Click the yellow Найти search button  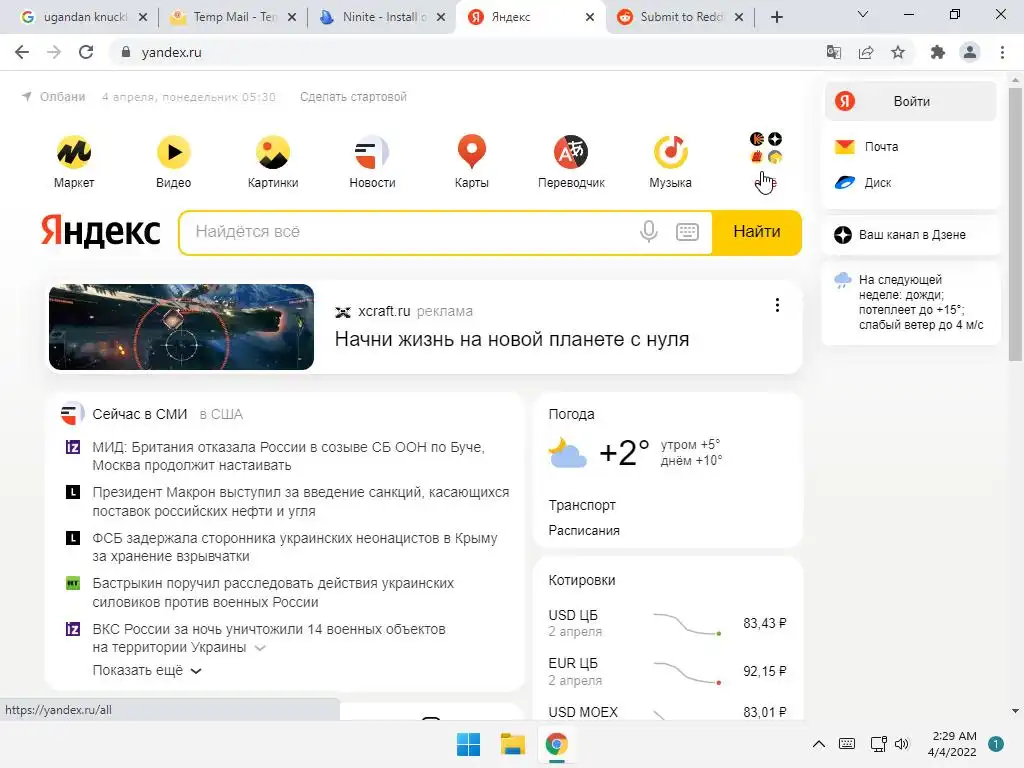coord(756,232)
